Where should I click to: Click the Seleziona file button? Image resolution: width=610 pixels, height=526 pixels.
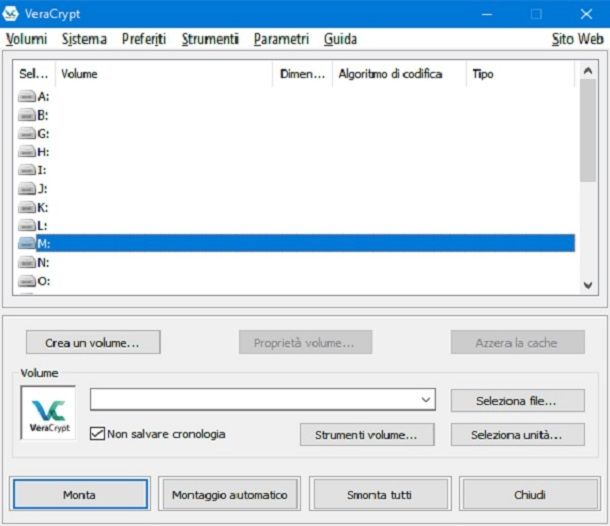click(517, 400)
